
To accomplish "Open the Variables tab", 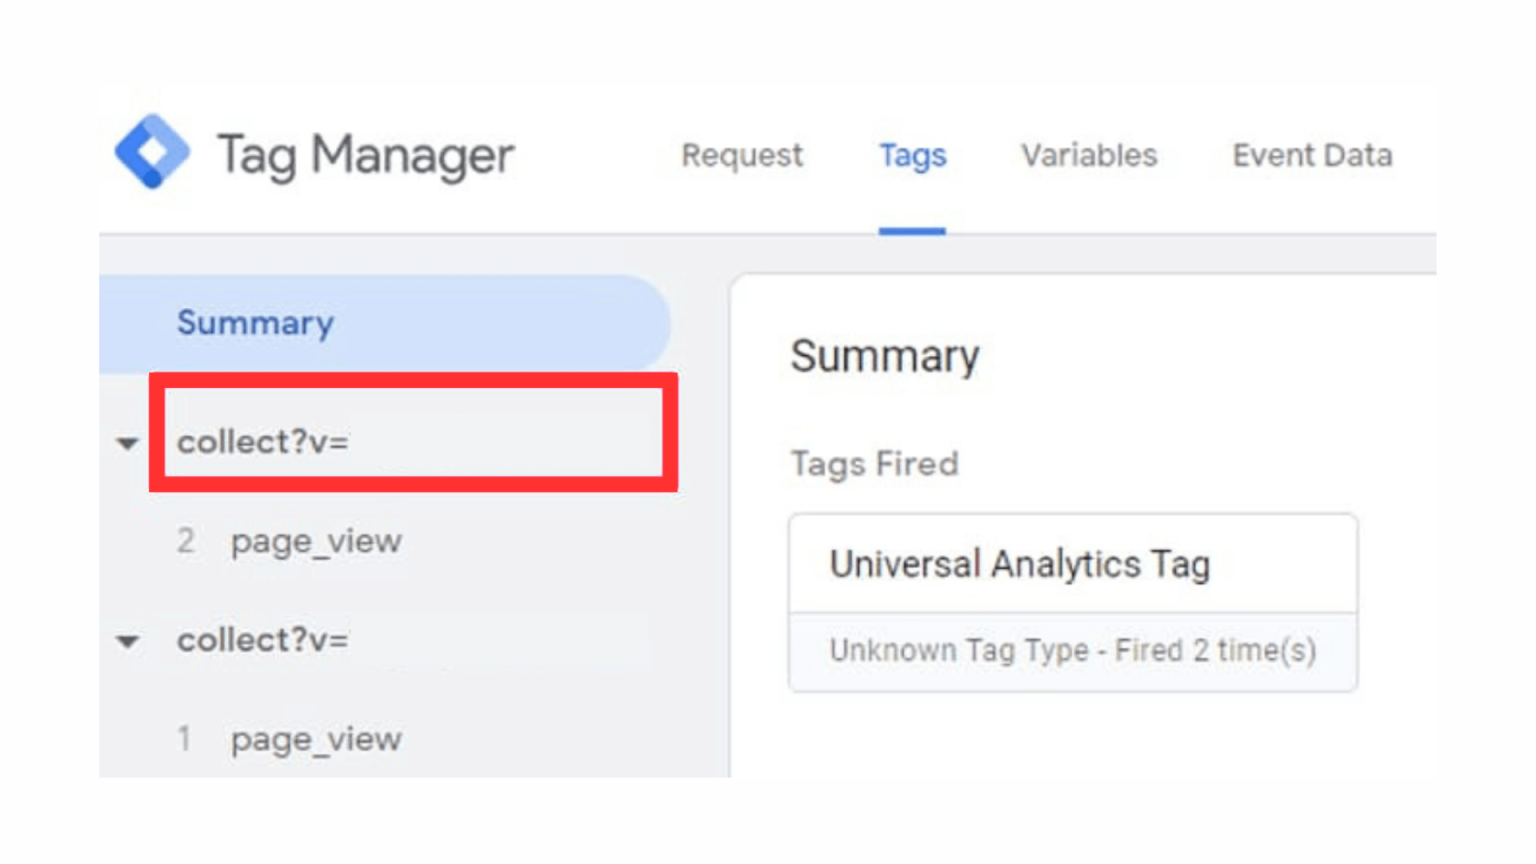I will tap(1088, 155).
